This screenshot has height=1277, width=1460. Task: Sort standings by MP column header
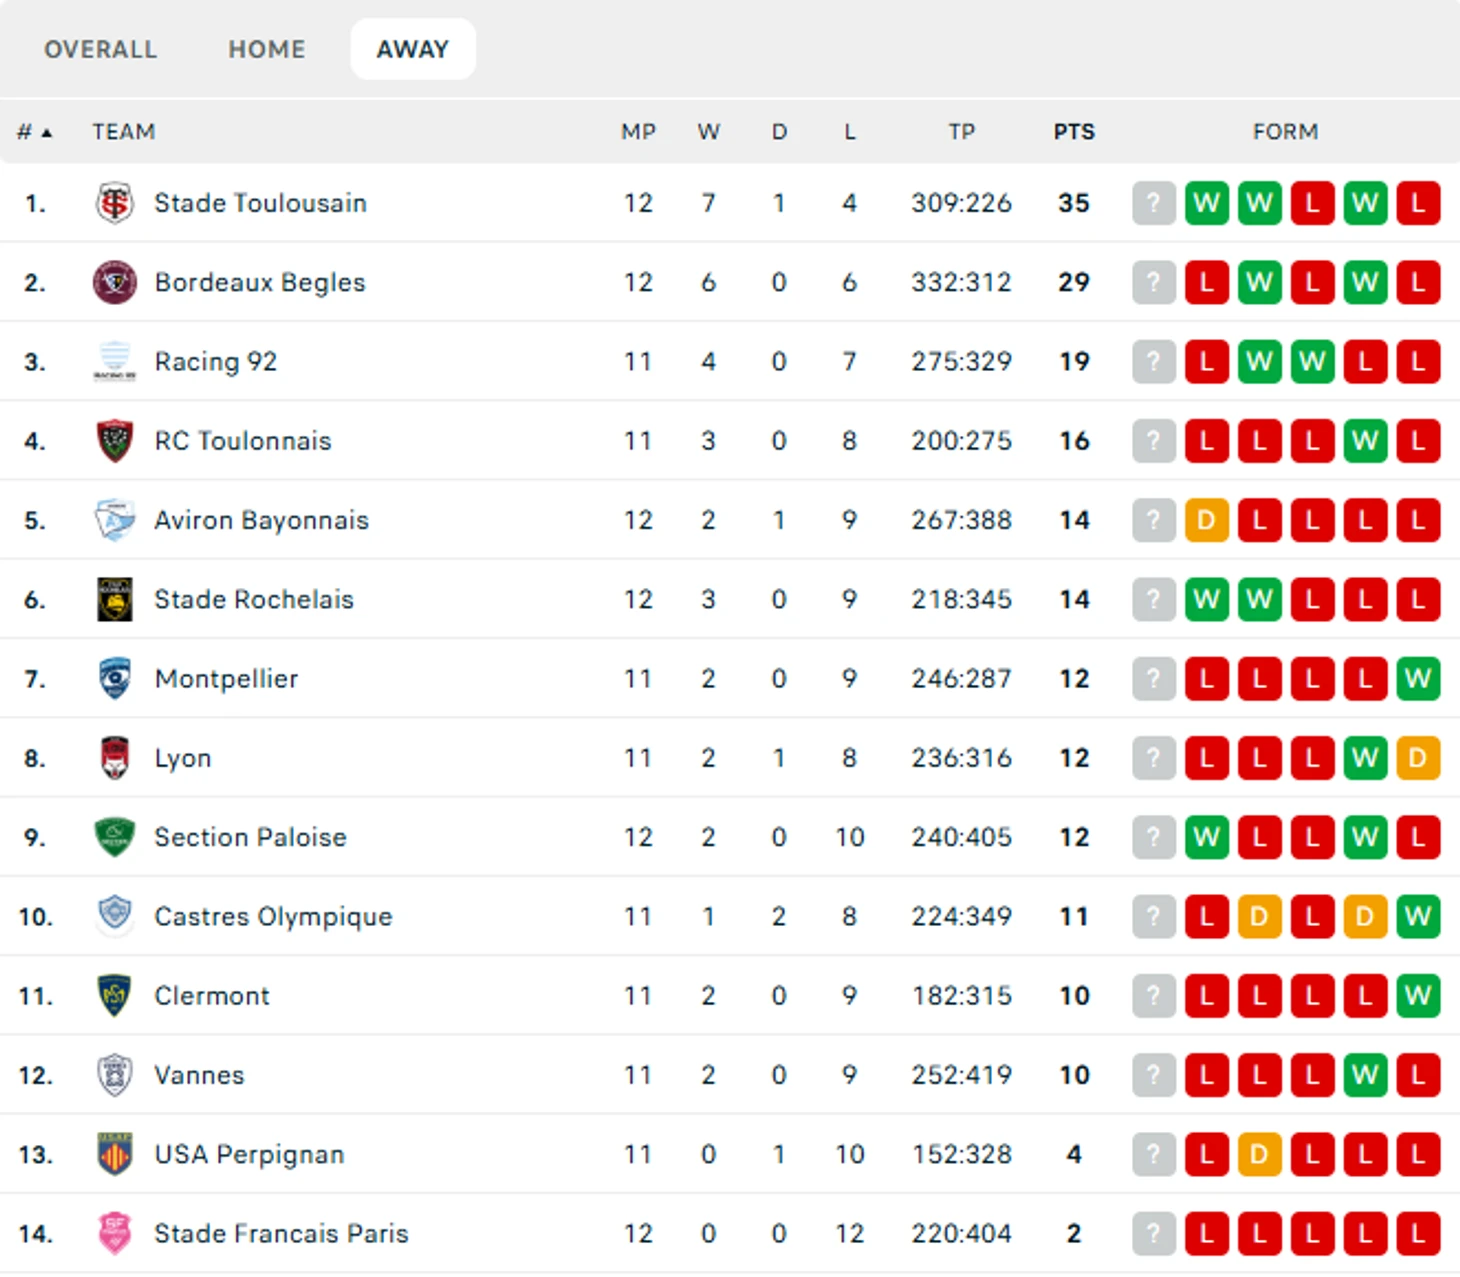point(638,132)
